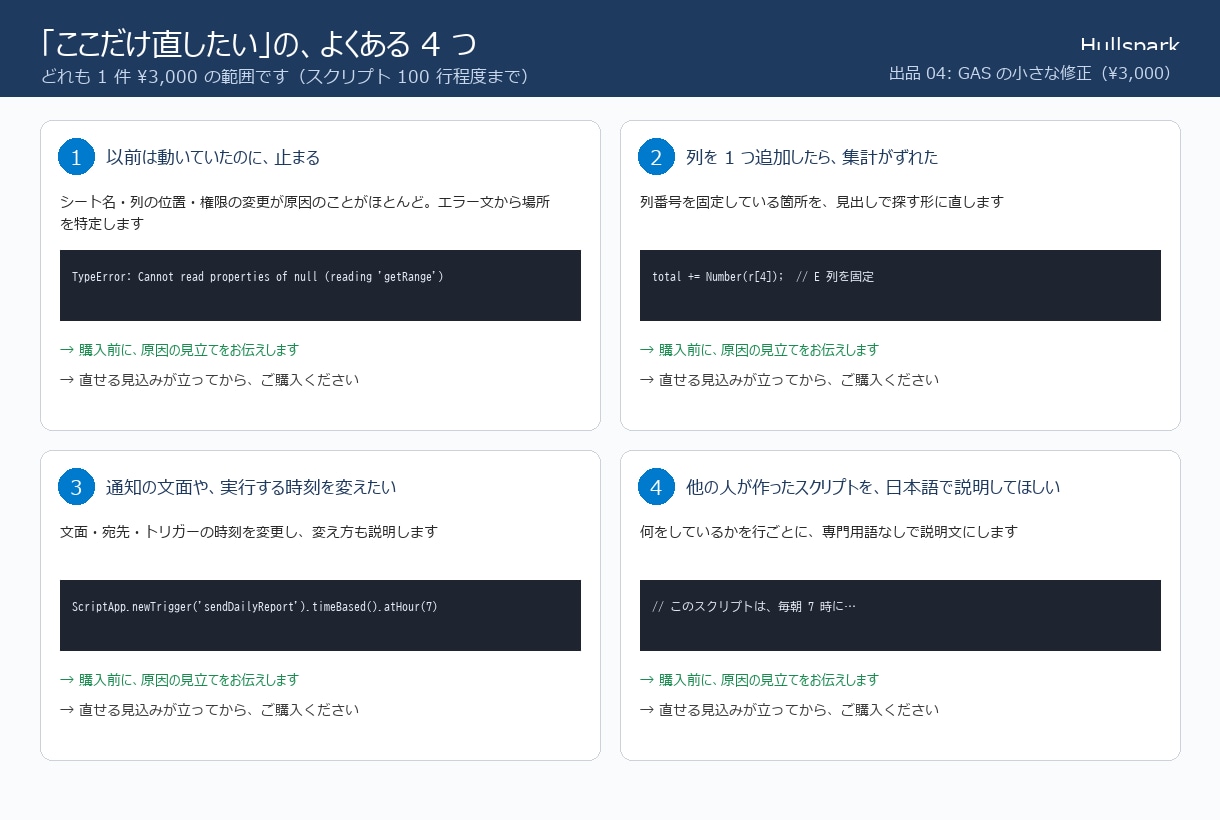The height and width of the screenshot is (820, 1220).
Task: Click 直せる見込みが立ってから line in card 4
Action: 790,710
